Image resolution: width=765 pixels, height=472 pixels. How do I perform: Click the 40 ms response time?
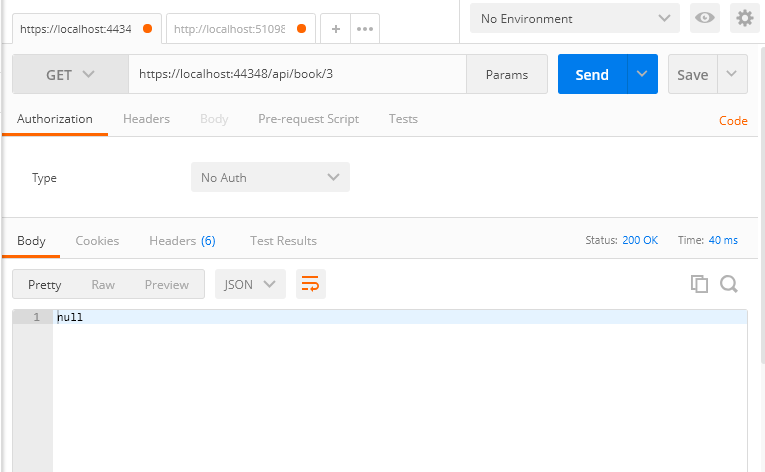coord(723,240)
